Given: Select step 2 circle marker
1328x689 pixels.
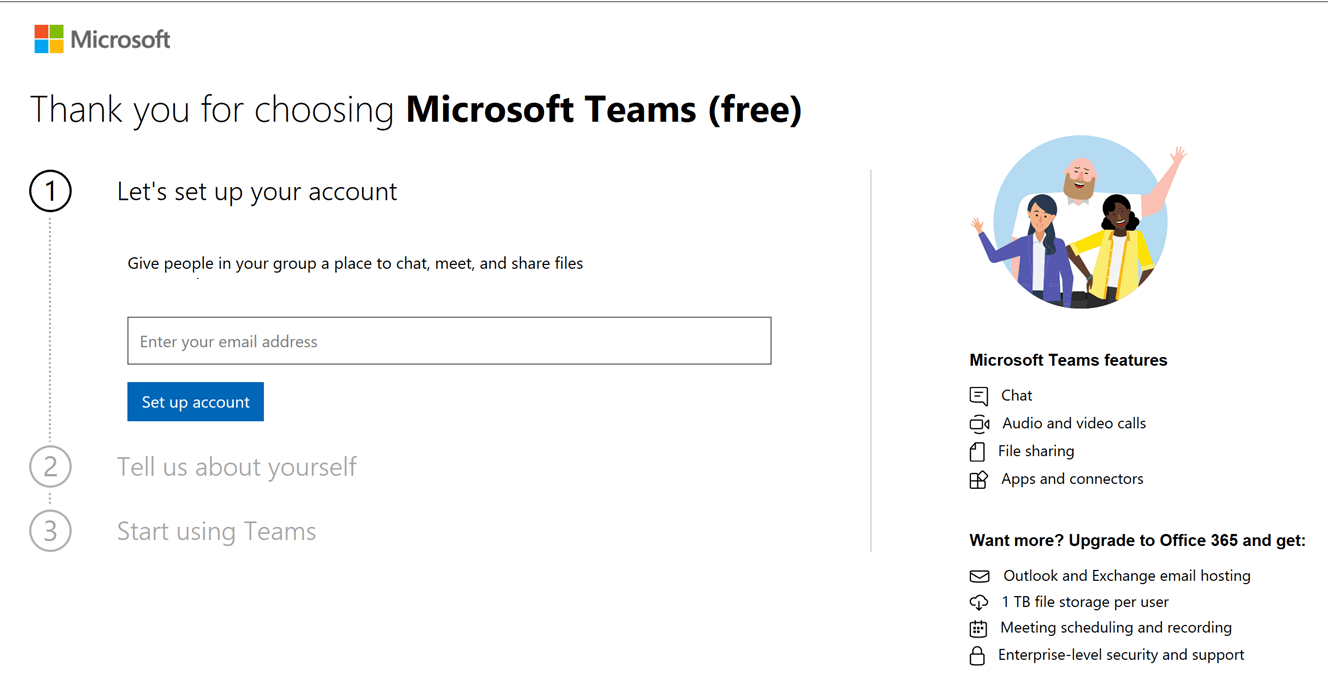Looking at the screenshot, I should pyautogui.click(x=50, y=467).
